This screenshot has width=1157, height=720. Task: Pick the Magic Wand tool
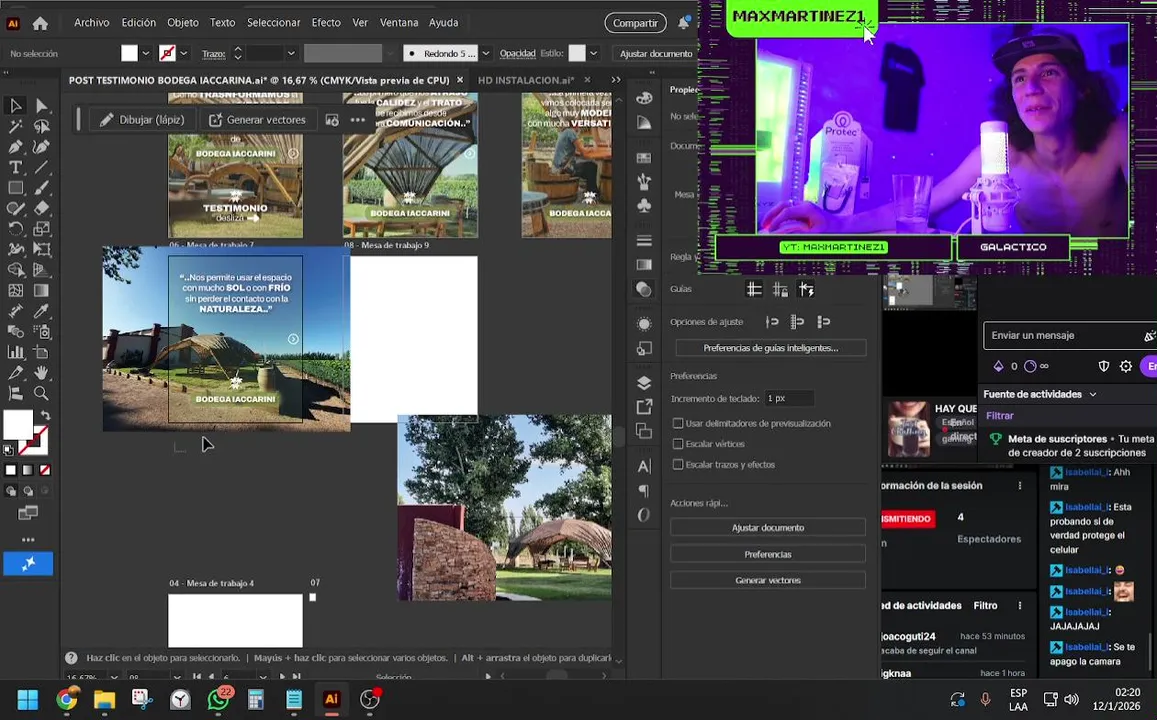pos(15,127)
